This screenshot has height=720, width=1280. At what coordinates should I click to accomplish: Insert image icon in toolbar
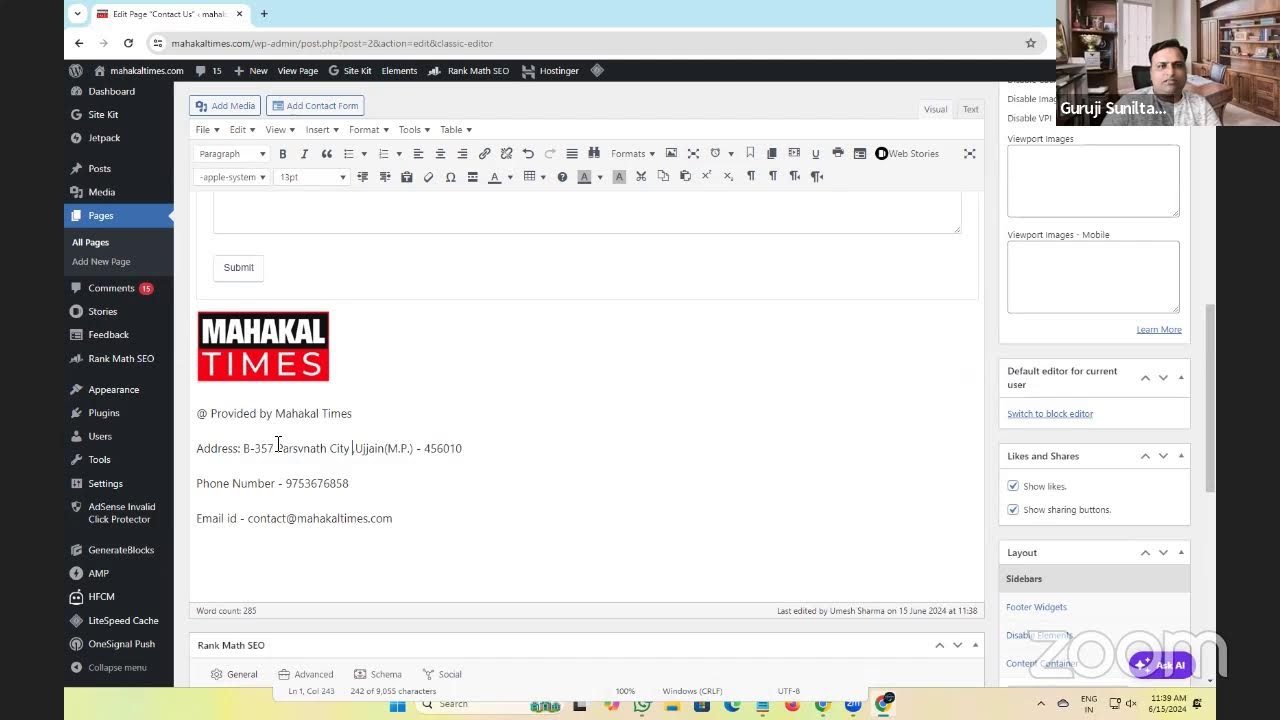click(x=671, y=154)
